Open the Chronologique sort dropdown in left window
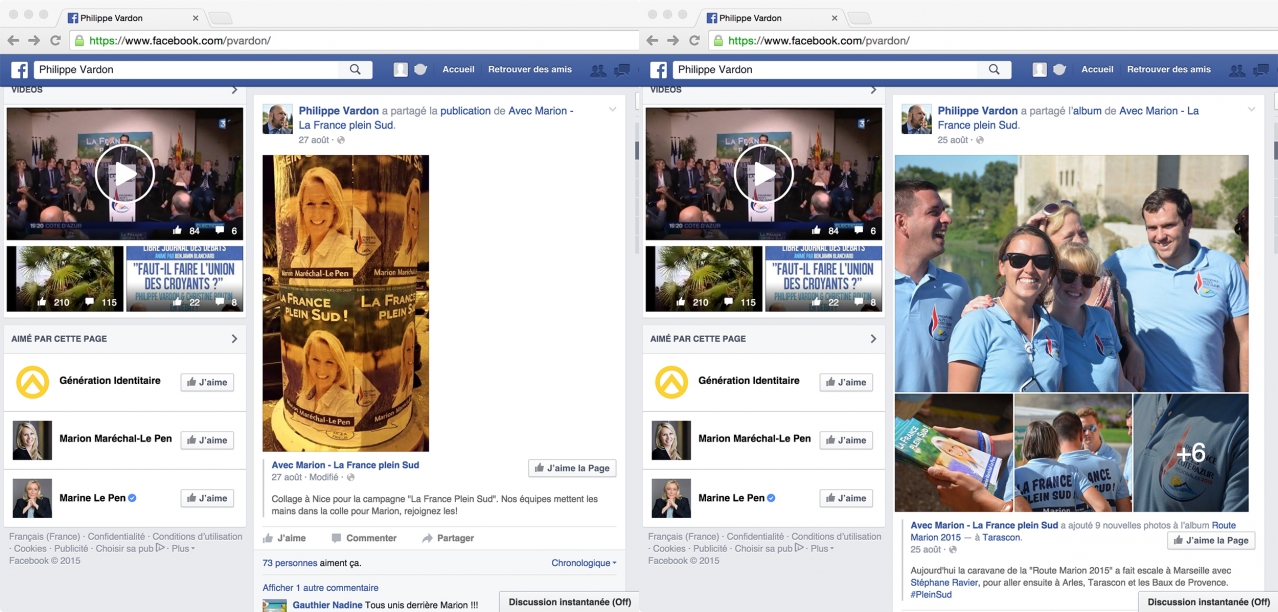The image size is (1278, 612). (584, 563)
